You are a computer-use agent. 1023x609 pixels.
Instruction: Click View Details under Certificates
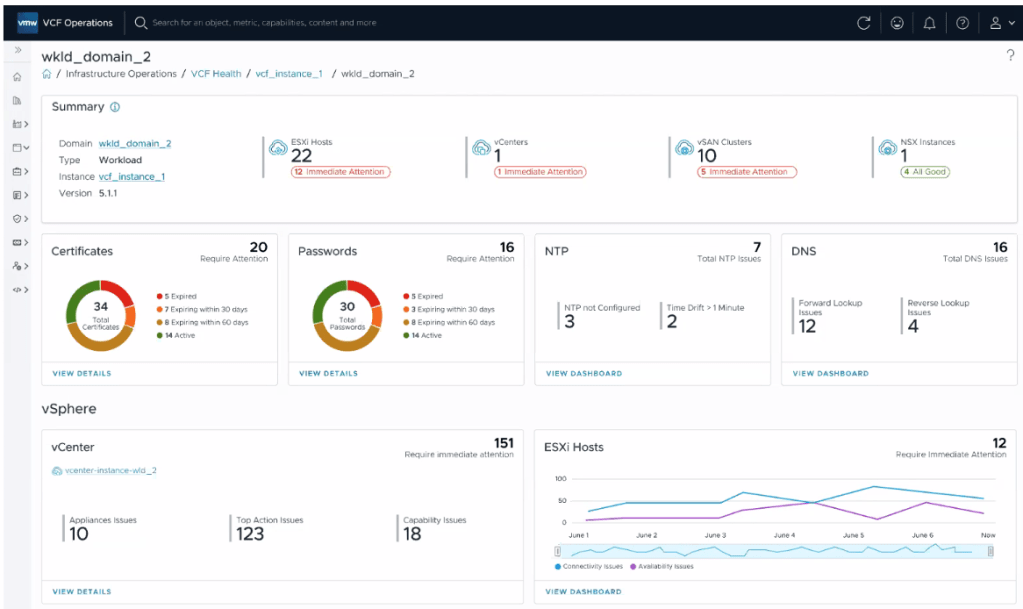(82, 373)
